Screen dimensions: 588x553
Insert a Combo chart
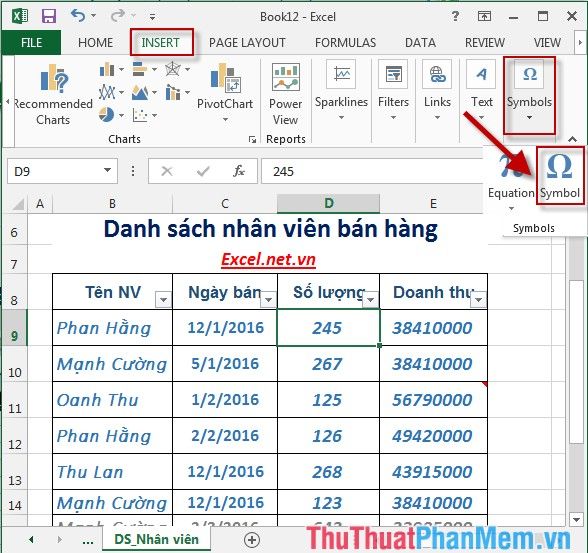[177, 92]
